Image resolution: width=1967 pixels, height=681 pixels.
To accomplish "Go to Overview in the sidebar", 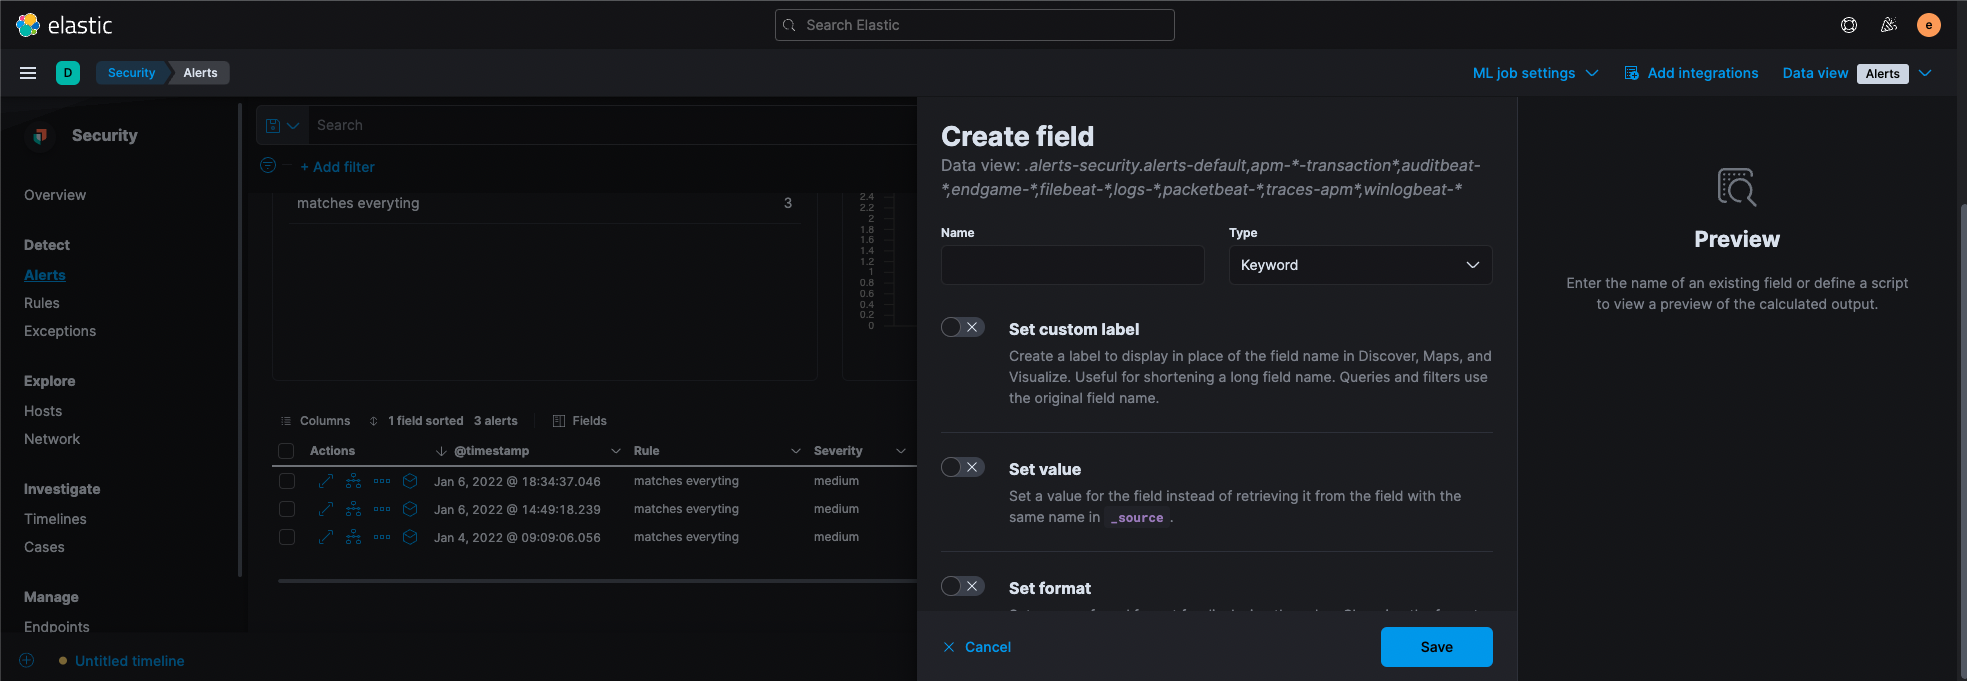I will pos(55,195).
